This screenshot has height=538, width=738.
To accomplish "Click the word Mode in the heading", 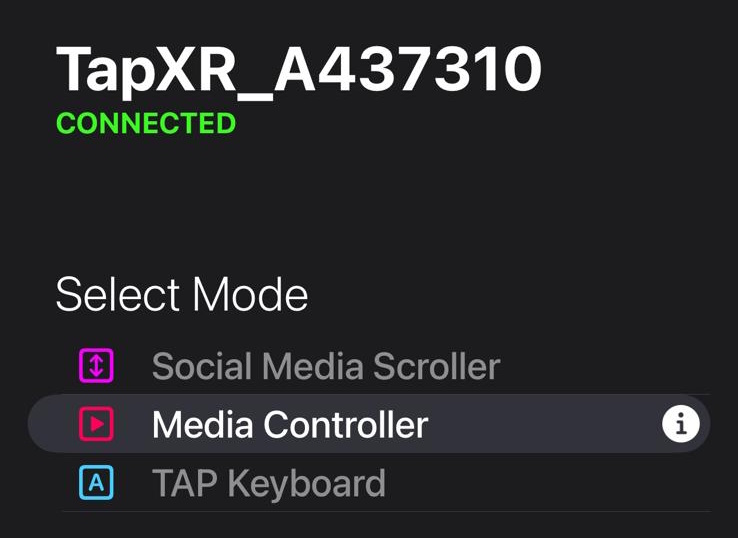I will tap(250, 295).
